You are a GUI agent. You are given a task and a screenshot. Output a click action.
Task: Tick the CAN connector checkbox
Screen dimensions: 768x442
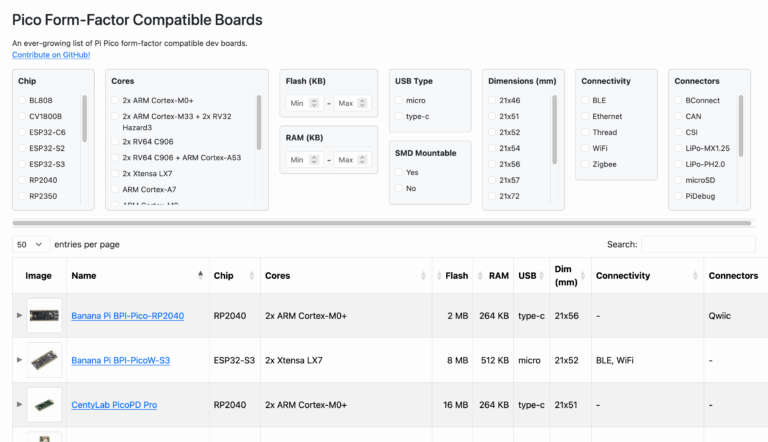(678, 116)
